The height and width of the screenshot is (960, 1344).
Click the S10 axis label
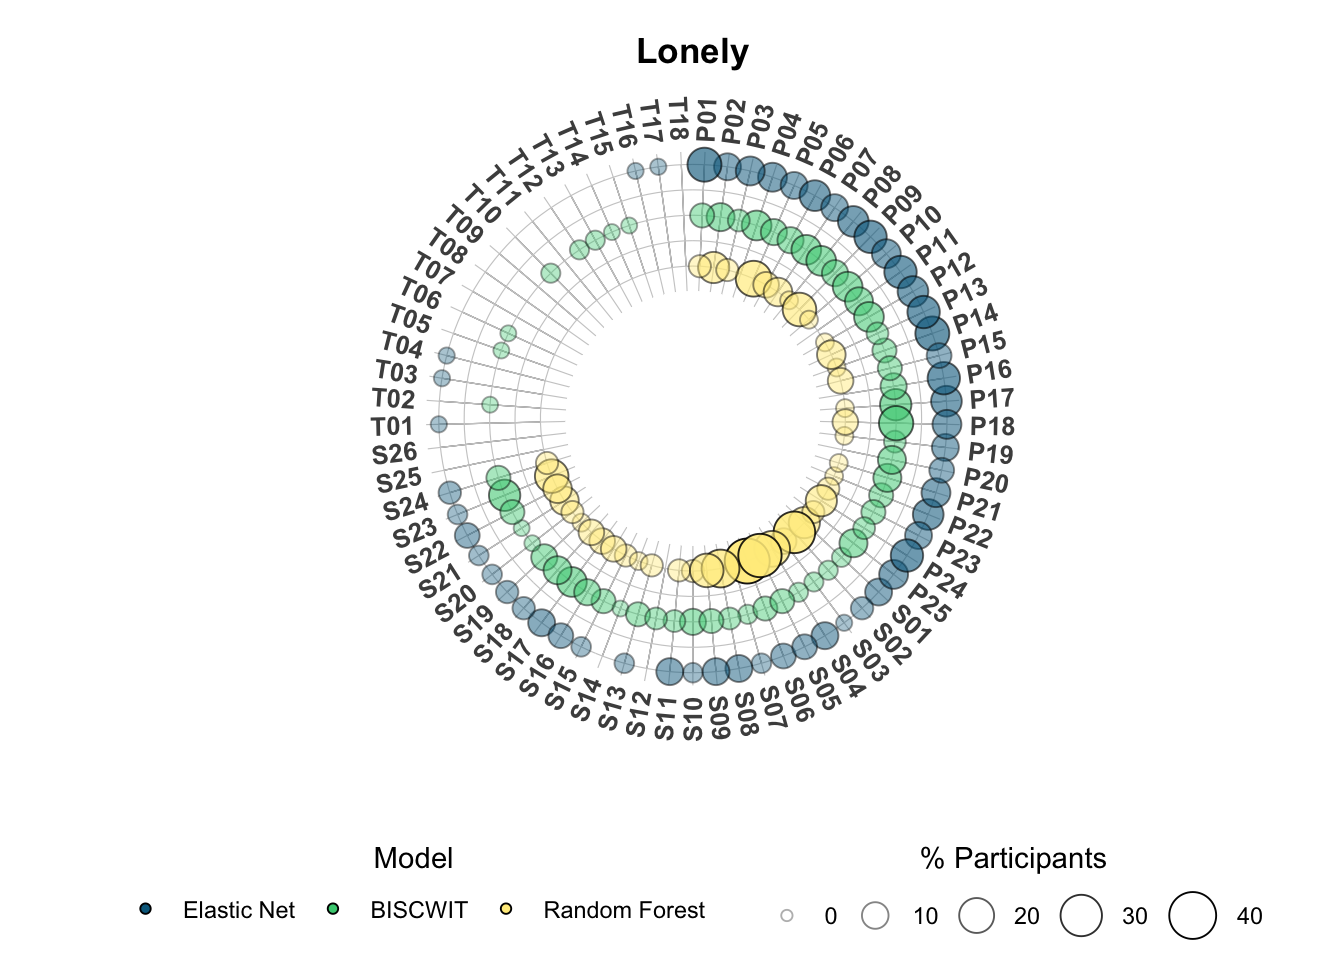tap(693, 719)
